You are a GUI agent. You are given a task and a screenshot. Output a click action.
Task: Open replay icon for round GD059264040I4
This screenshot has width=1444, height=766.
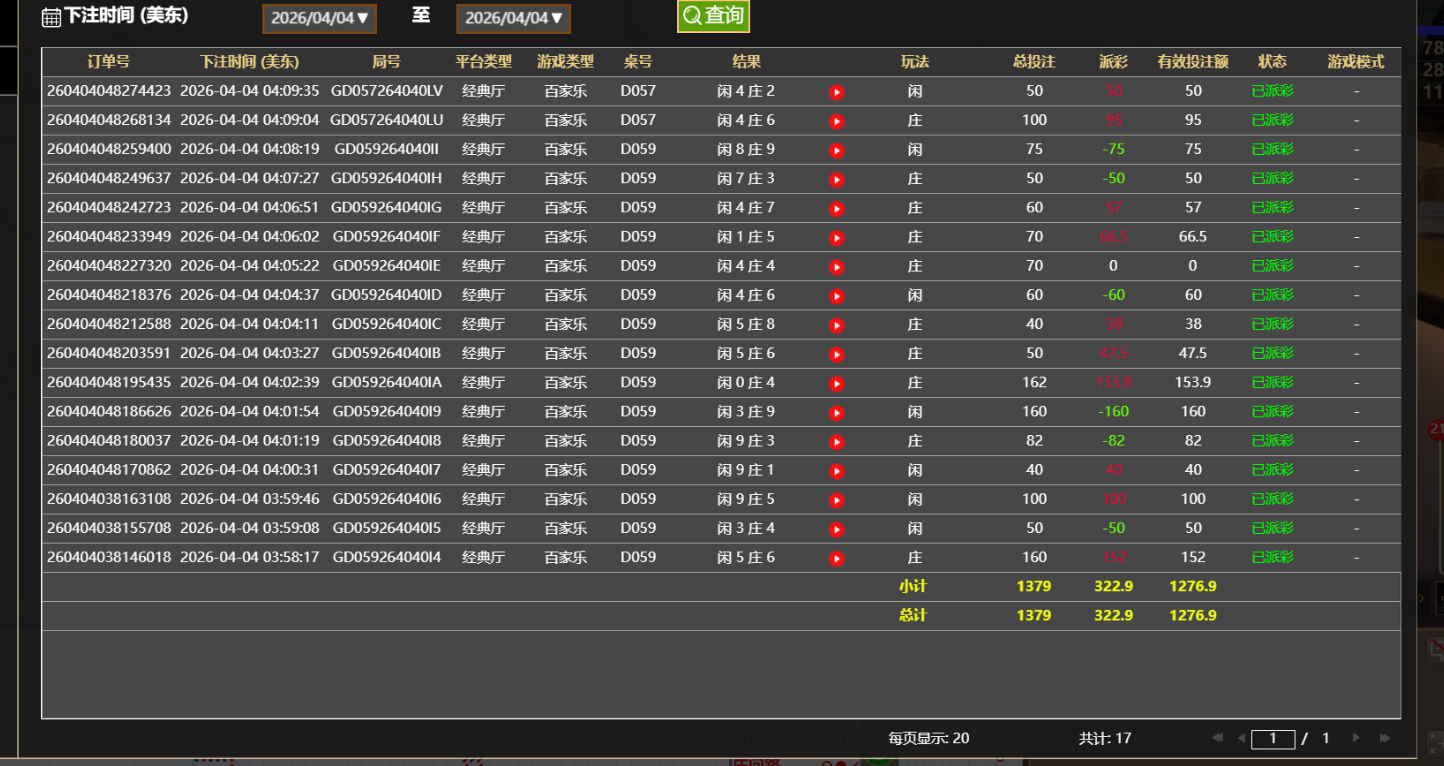(x=837, y=558)
